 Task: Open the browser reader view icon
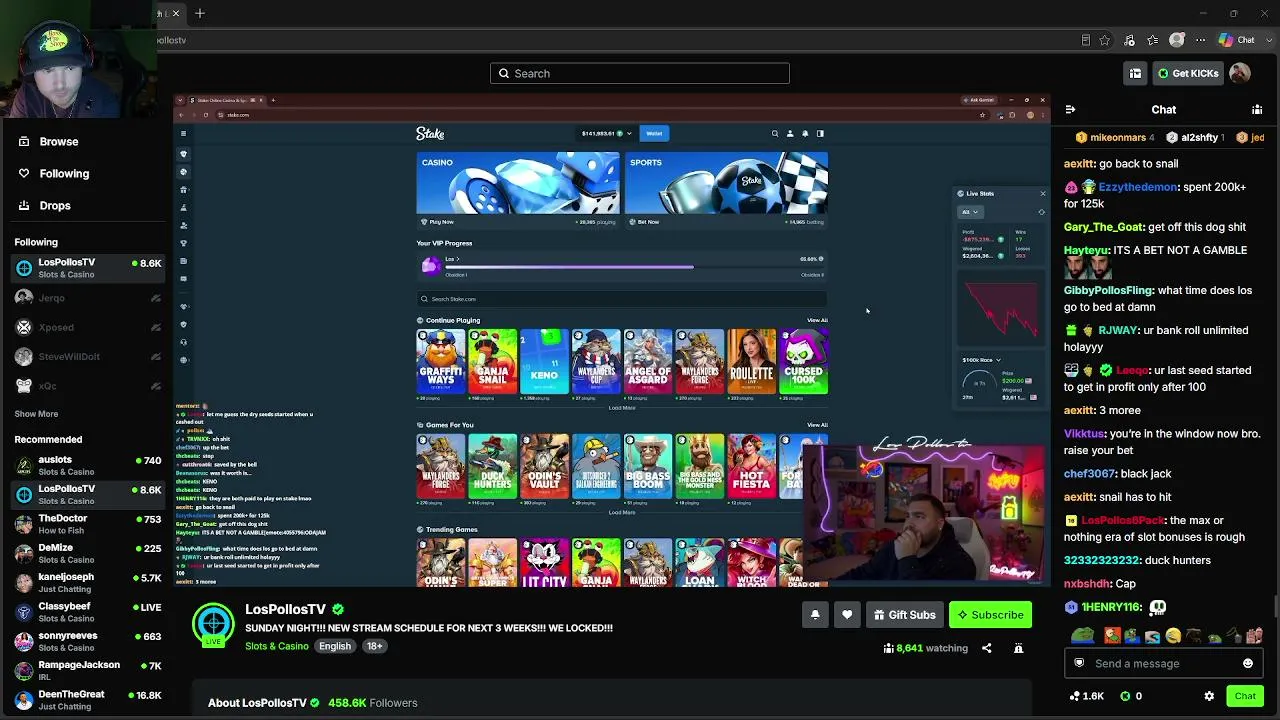coord(1085,40)
